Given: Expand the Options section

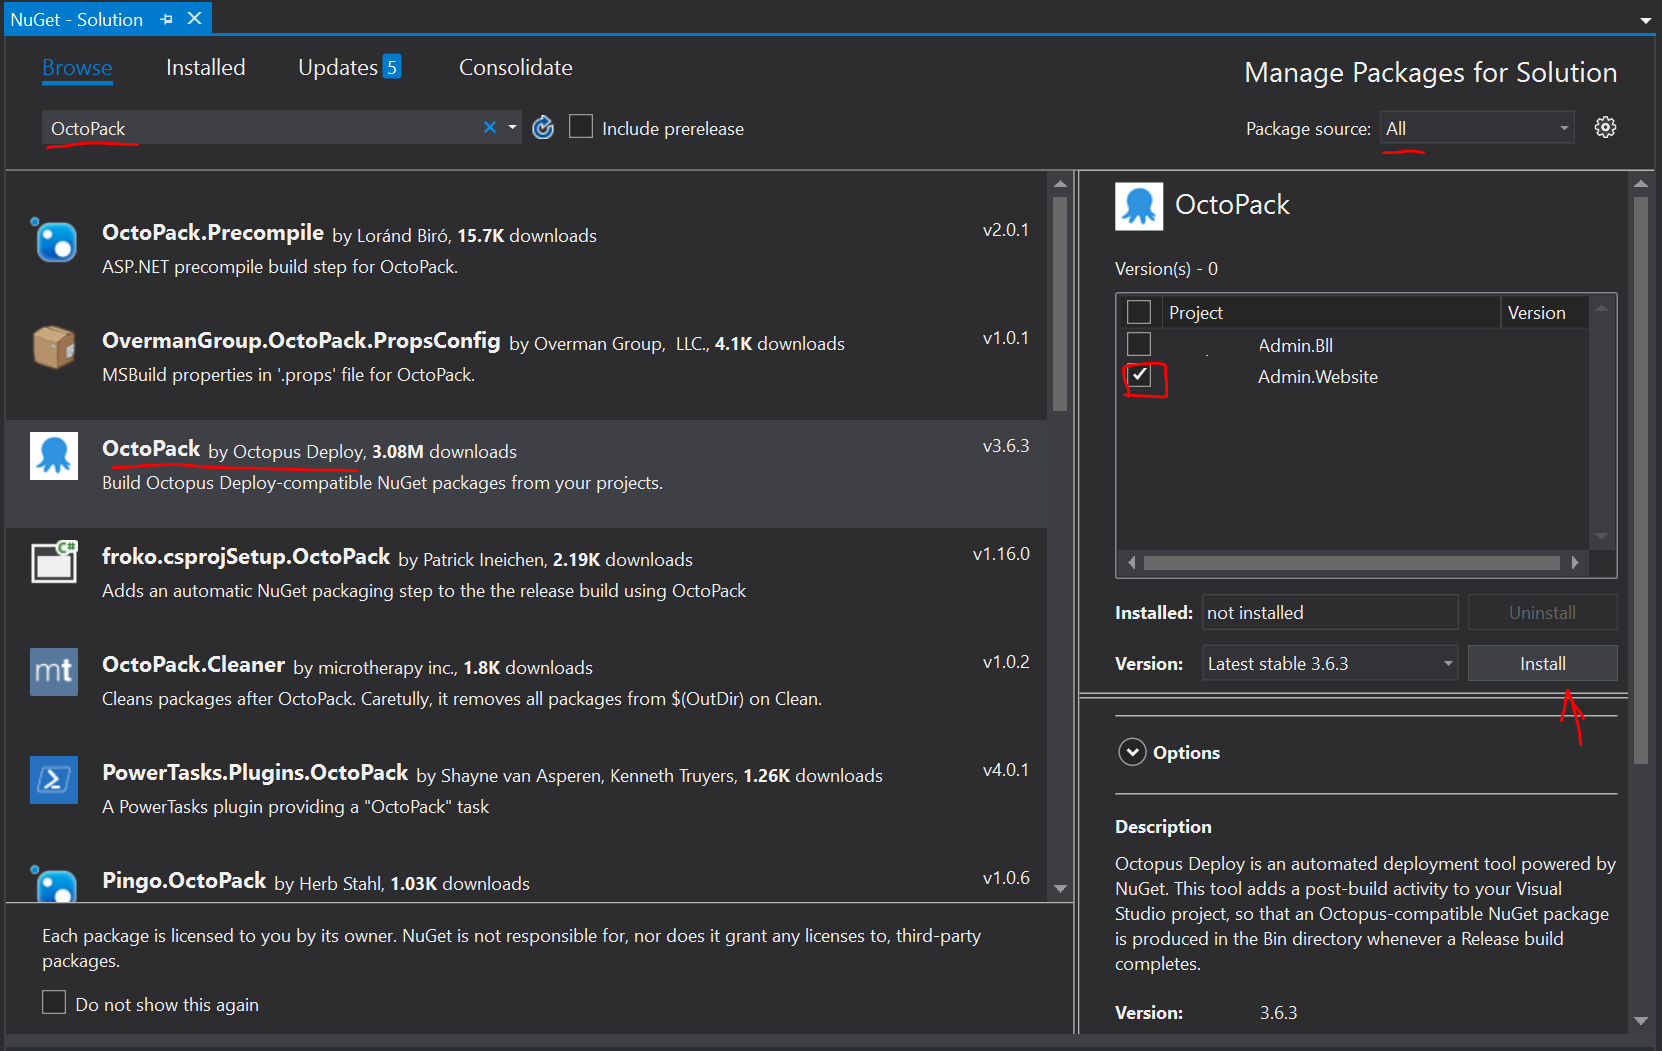Looking at the screenshot, I should (x=1132, y=752).
